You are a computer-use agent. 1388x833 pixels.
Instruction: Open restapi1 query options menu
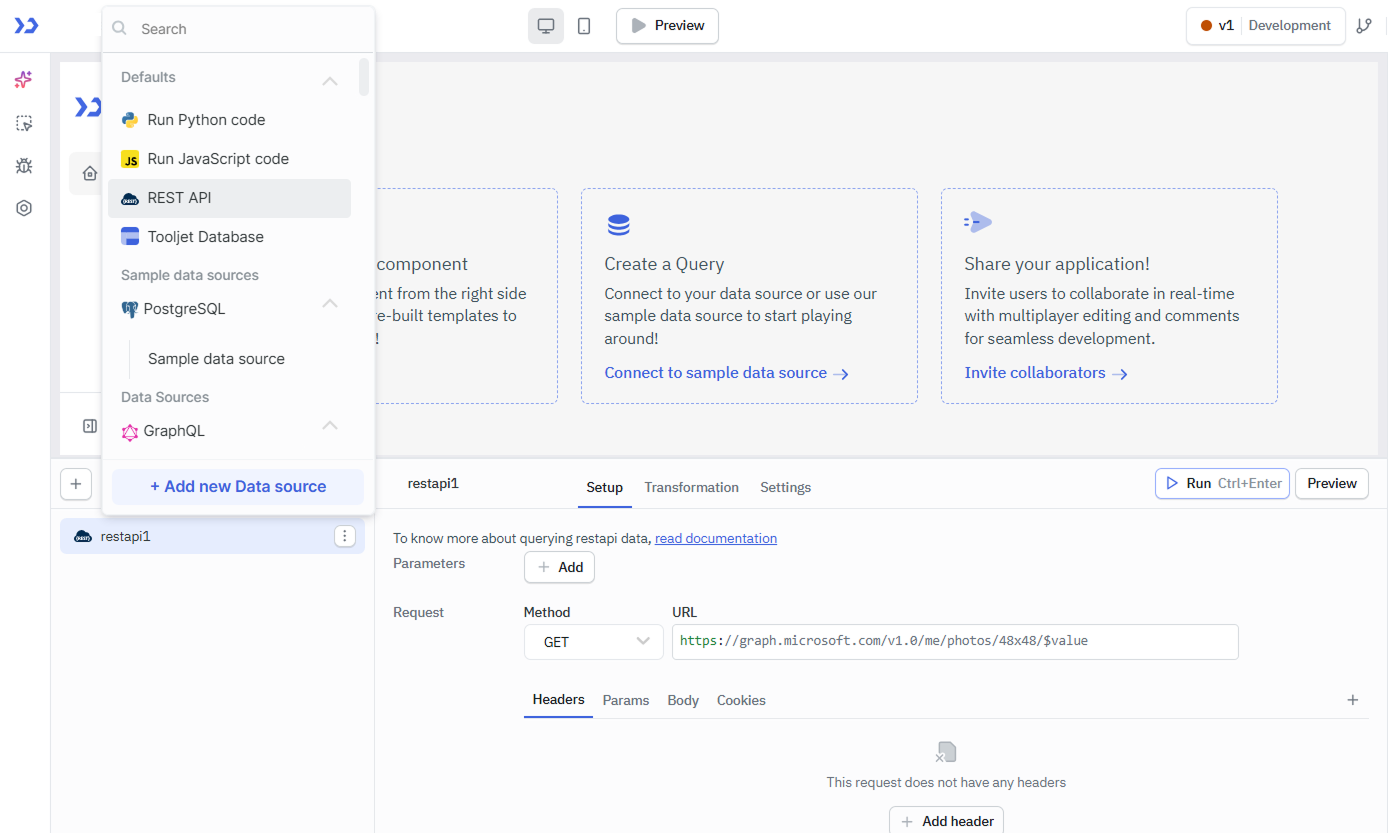pos(344,535)
